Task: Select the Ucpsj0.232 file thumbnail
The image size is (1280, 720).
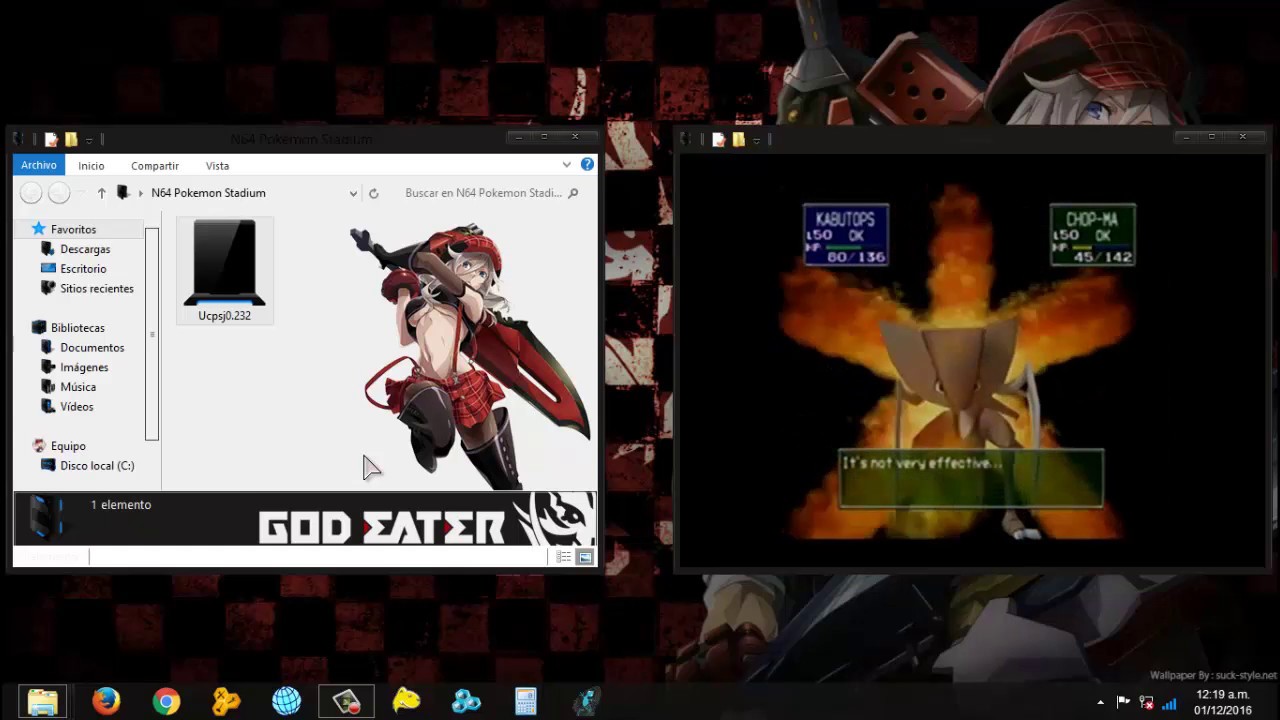Action: pos(225,262)
